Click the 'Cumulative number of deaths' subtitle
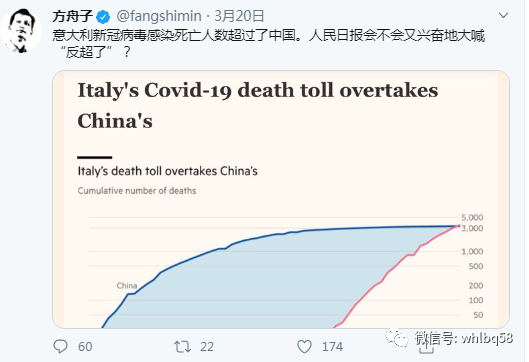Screen dimensions: 529x362 (x=137, y=191)
